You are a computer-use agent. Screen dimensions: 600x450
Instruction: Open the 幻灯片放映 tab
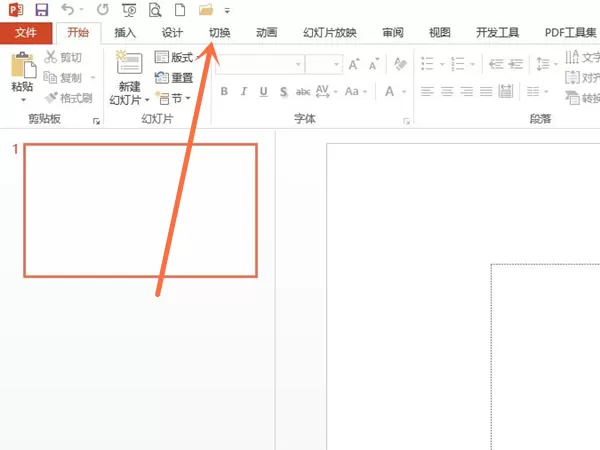[330, 33]
